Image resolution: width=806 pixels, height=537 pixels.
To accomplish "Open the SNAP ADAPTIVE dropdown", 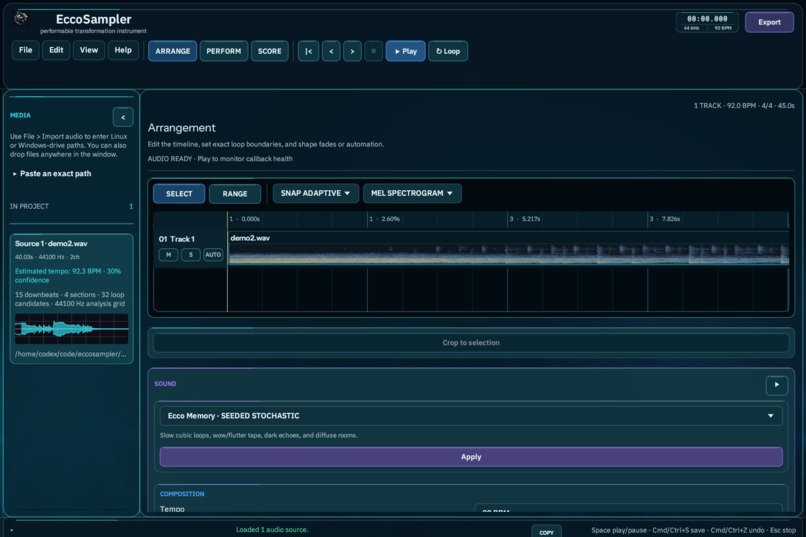I will [x=316, y=193].
